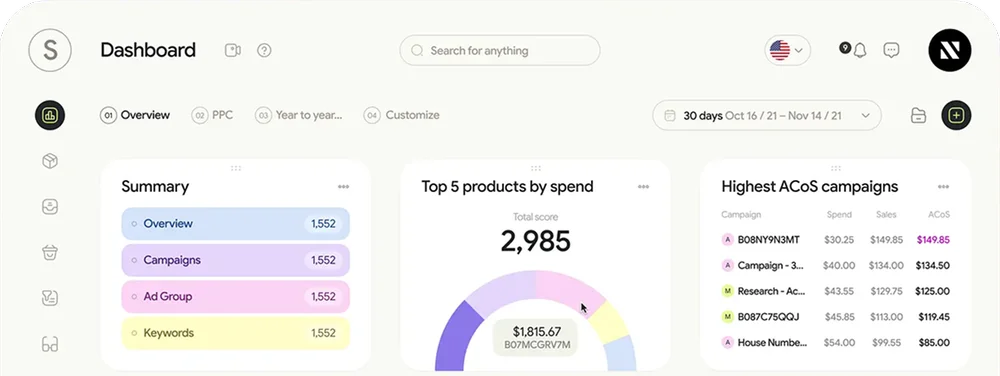
Task: Switch to the Overview tab
Action: pyautogui.click(x=135, y=115)
